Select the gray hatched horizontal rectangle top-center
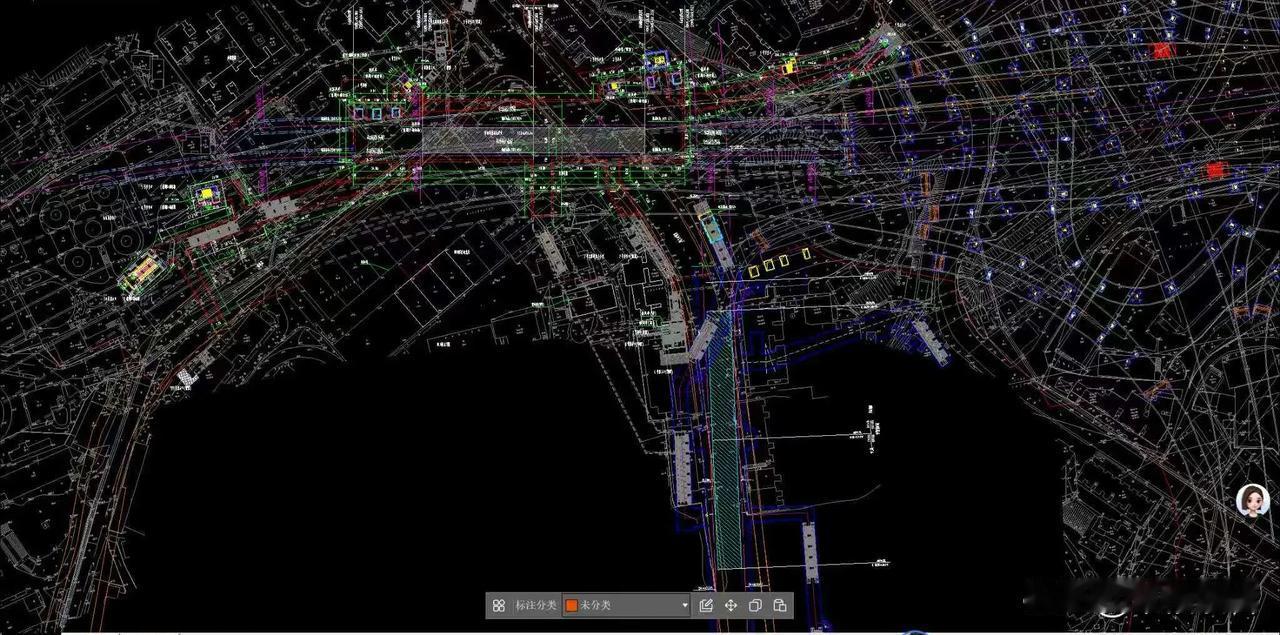This screenshot has height=635, width=1280. coord(532,140)
